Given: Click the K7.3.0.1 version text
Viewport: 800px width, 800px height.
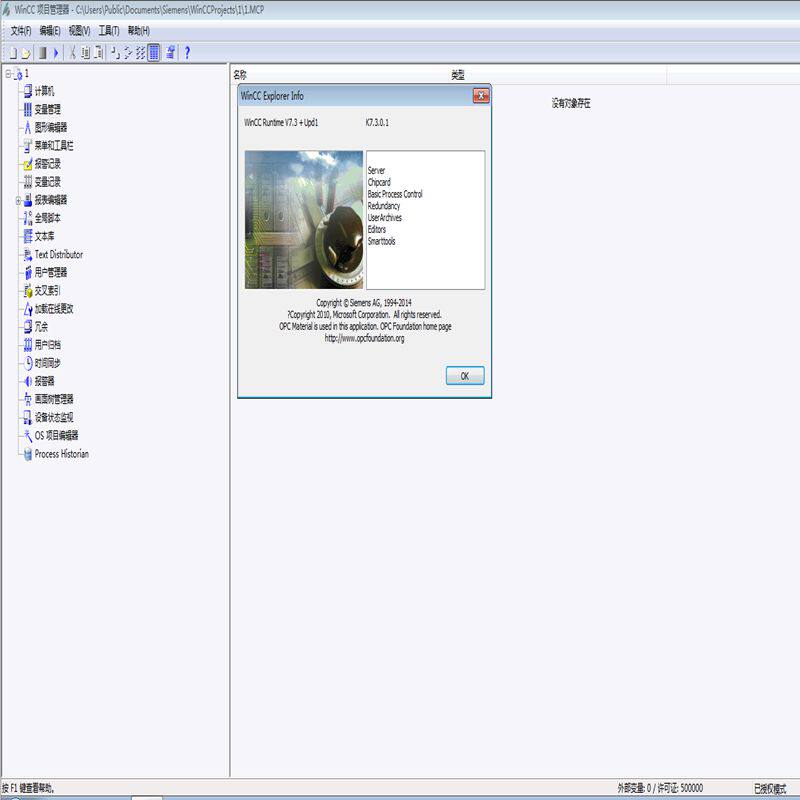Looking at the screenshot, I should pyautogui.click(x=377, y=122).
